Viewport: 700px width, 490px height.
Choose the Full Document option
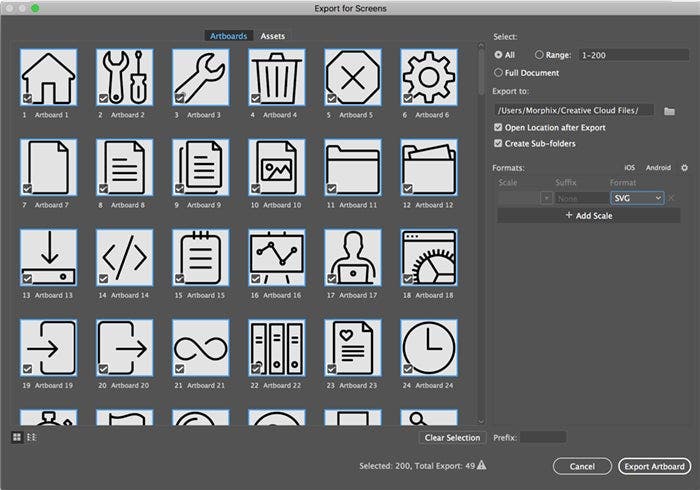[499, 73]
